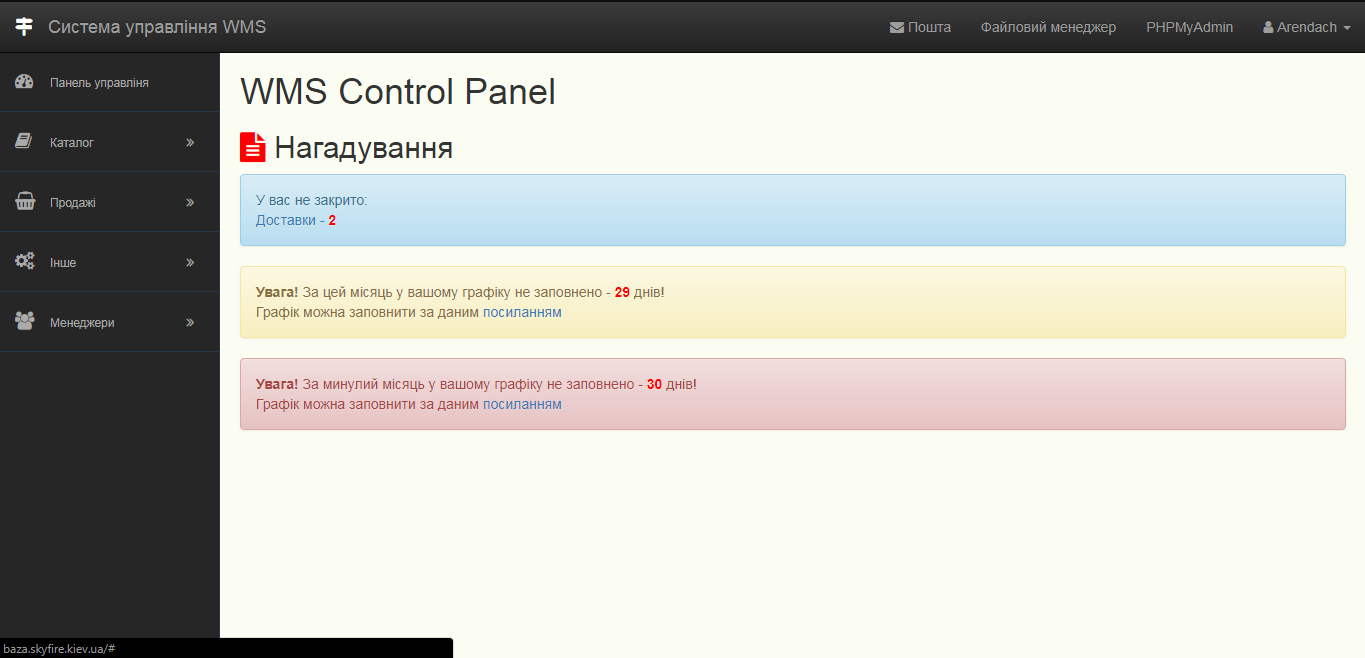Click the book icon beside Каталог
The image size is (1365, 658).
point(24,142)
